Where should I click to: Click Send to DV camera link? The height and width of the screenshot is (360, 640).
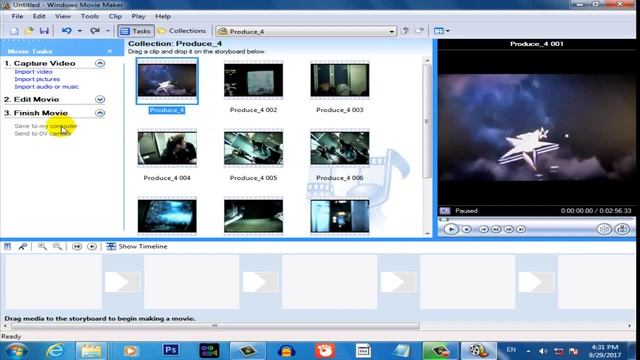42,133
